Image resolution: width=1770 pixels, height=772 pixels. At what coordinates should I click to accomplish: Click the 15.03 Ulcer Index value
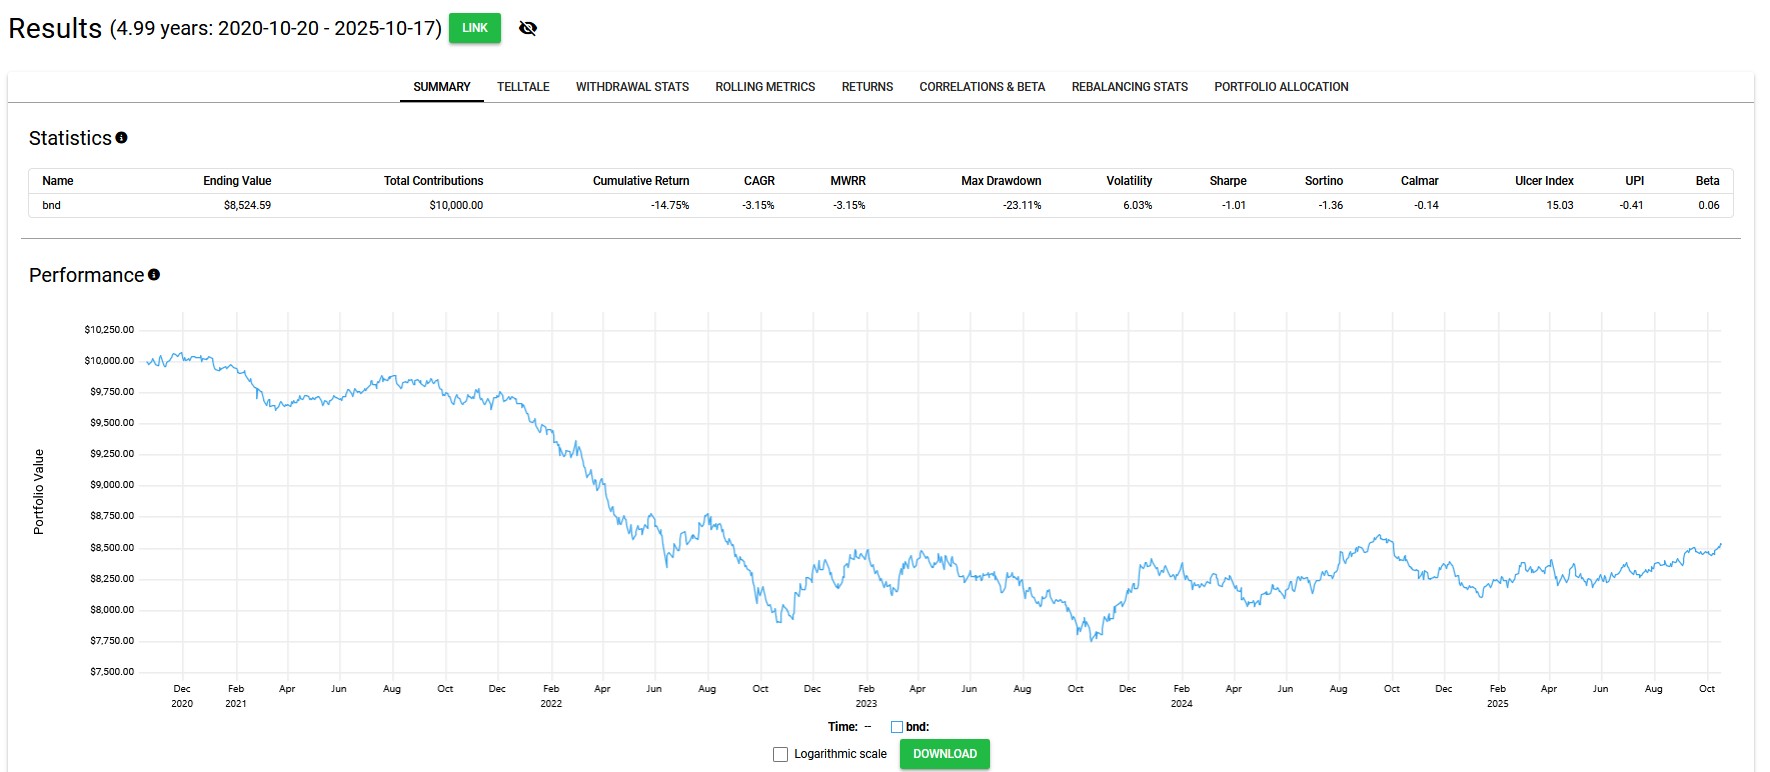pyautogui.click(x=1560, y=205)
